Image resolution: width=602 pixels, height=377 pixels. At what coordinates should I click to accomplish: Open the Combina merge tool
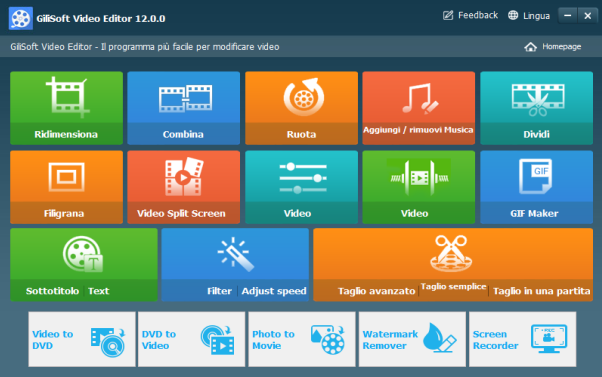184,108
